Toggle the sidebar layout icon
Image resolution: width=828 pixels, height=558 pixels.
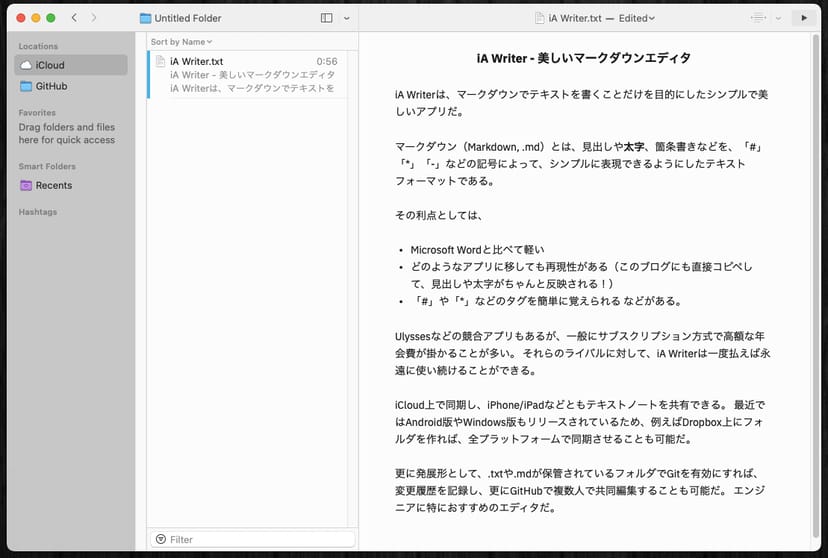click(326, 18)
